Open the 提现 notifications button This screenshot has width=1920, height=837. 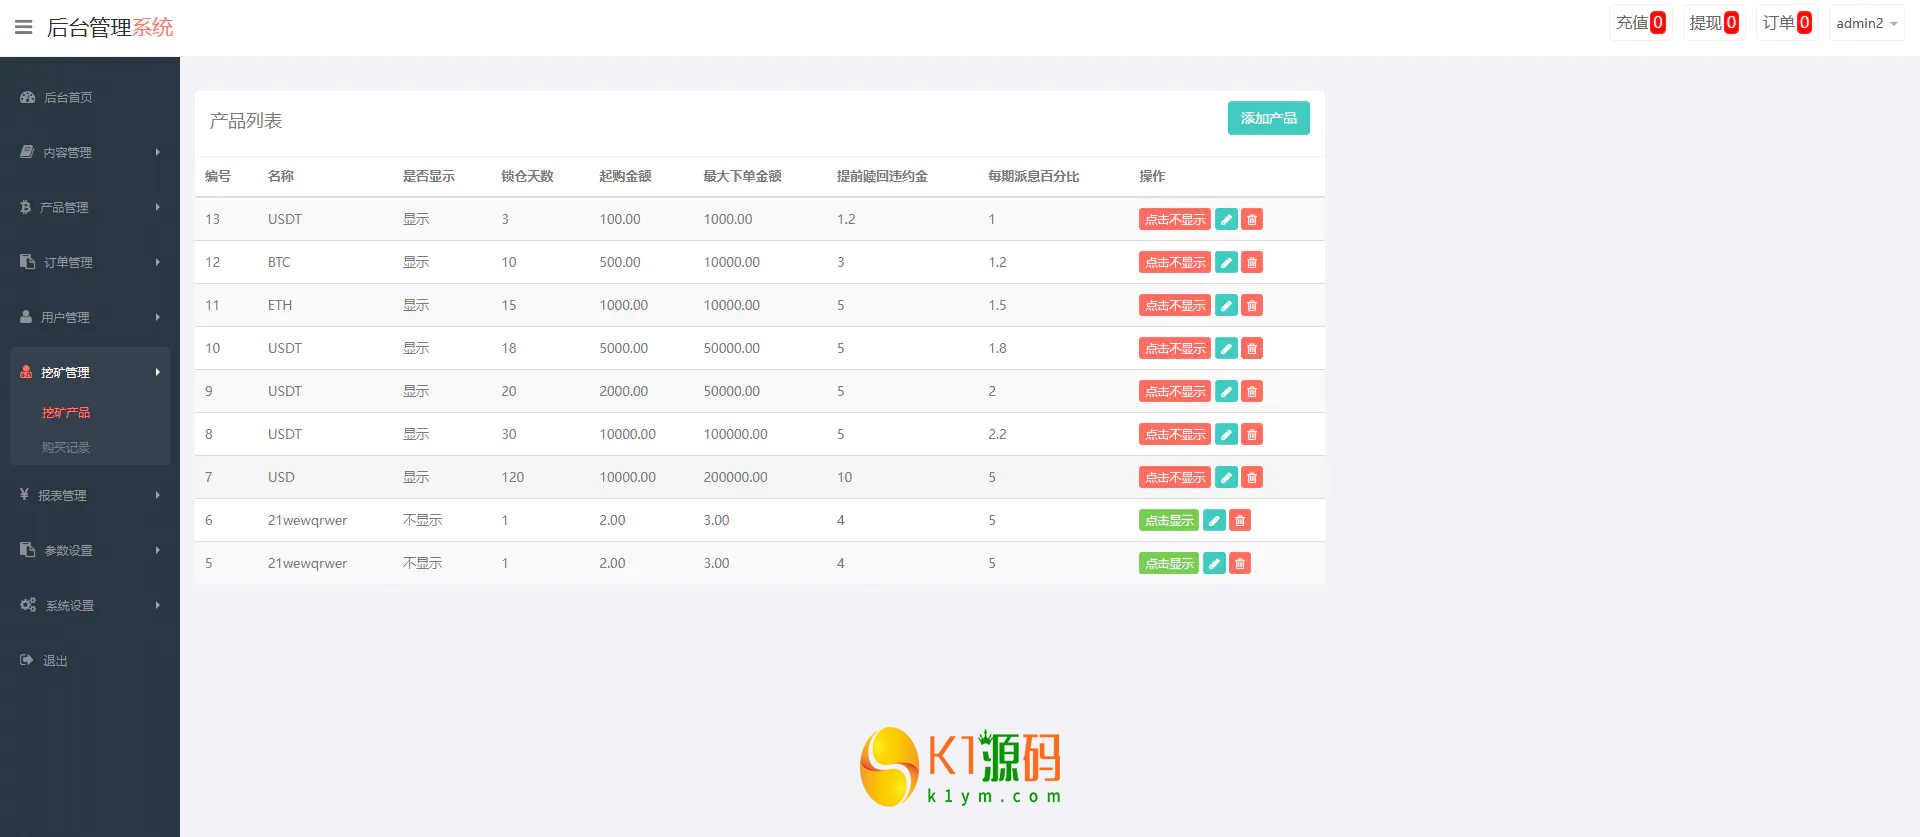1714,23
